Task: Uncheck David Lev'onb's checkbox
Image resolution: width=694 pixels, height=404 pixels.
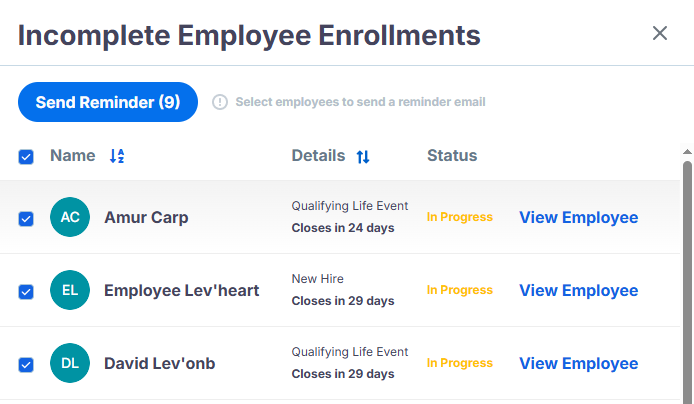Action: (26, 365)
